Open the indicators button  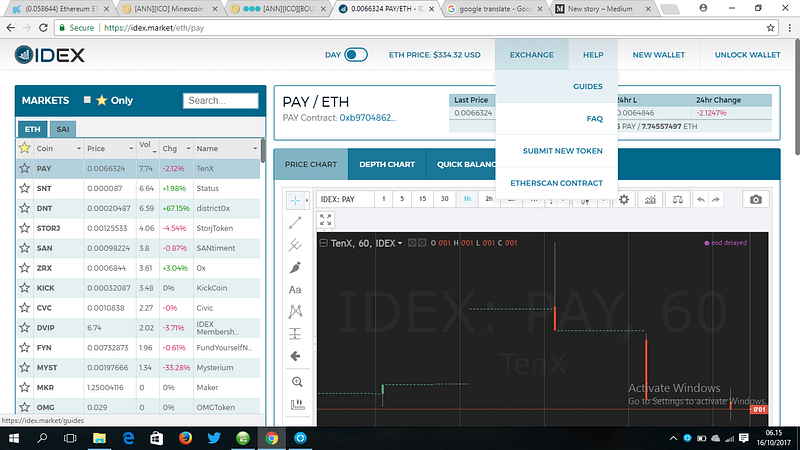(650, 199)
